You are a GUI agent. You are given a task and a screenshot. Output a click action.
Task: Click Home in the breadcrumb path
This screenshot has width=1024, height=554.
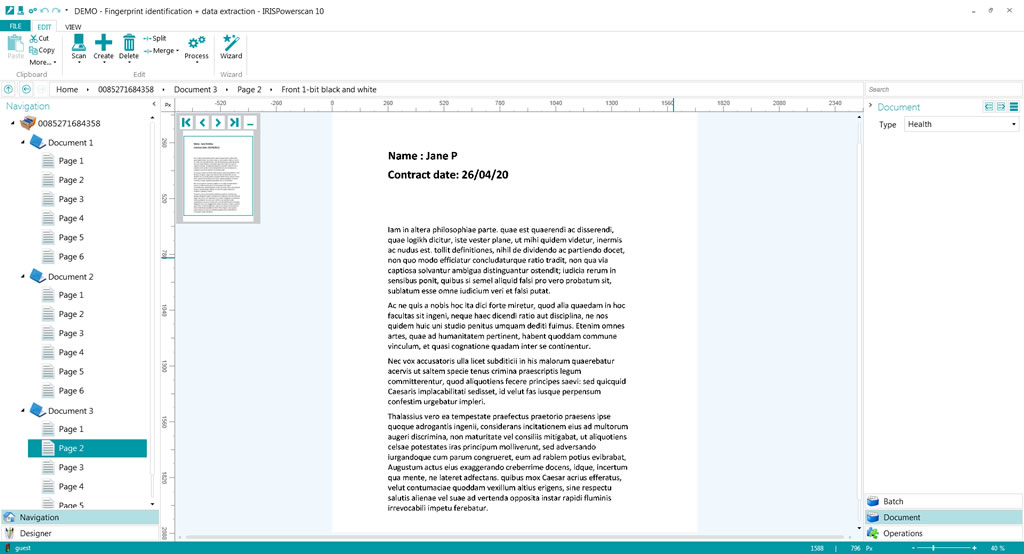click(67, 89)
